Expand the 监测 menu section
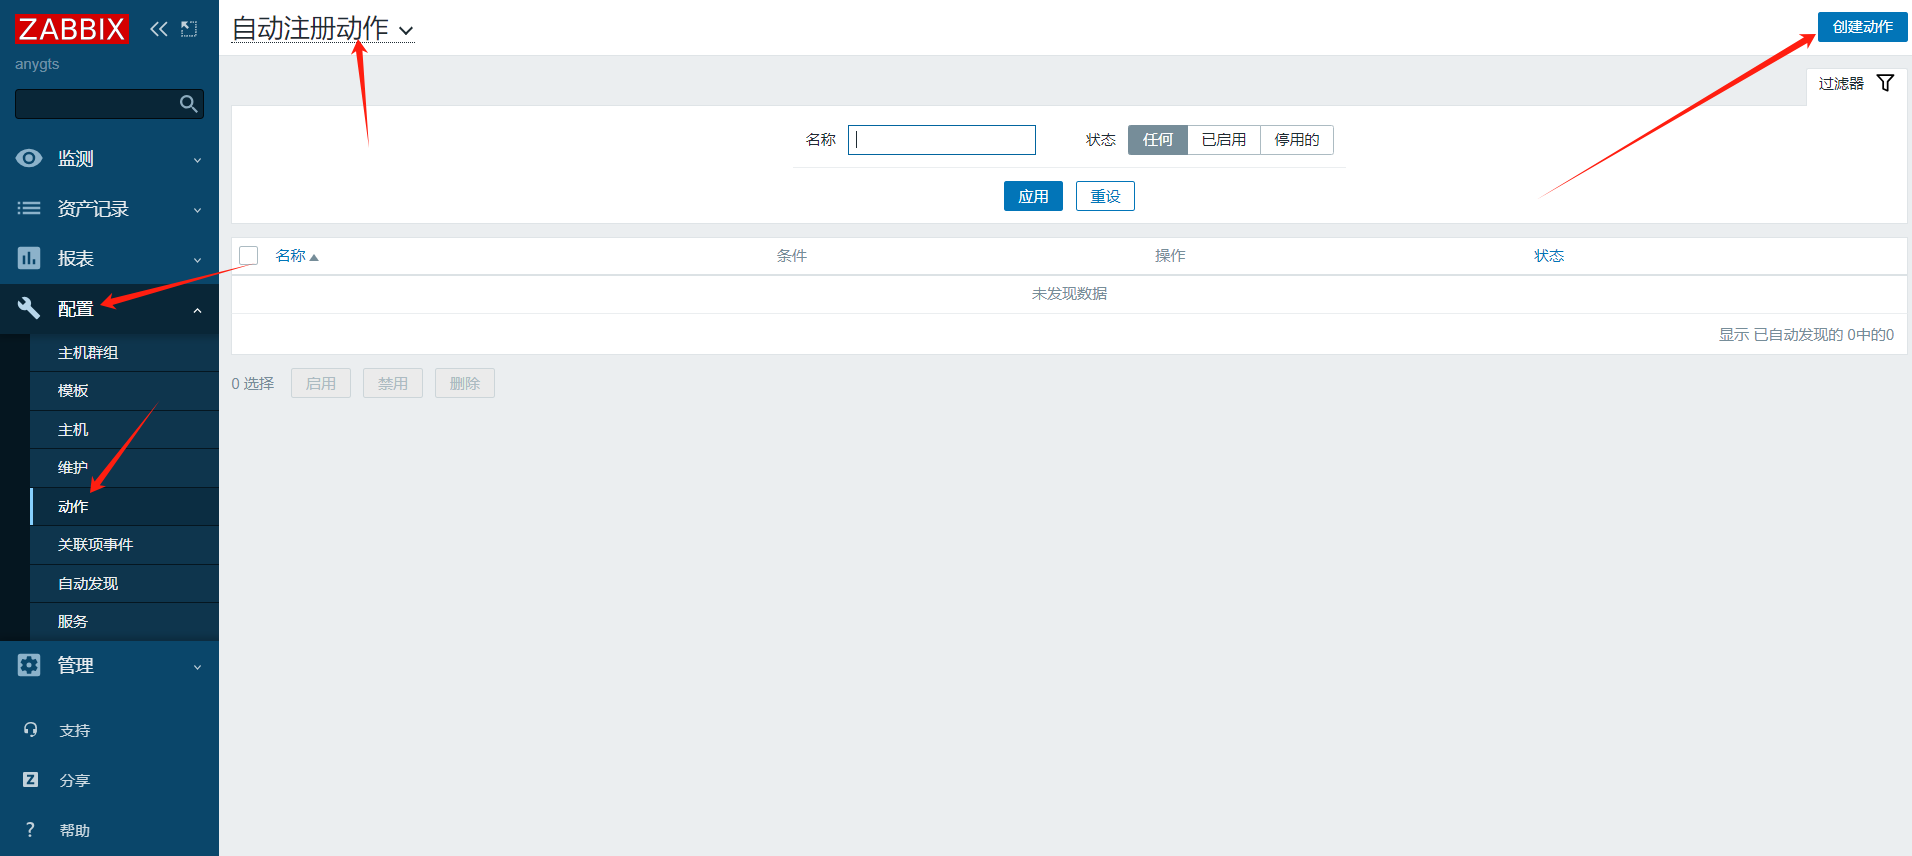This screenshot has width=1912, height=856. pos(109,159)
